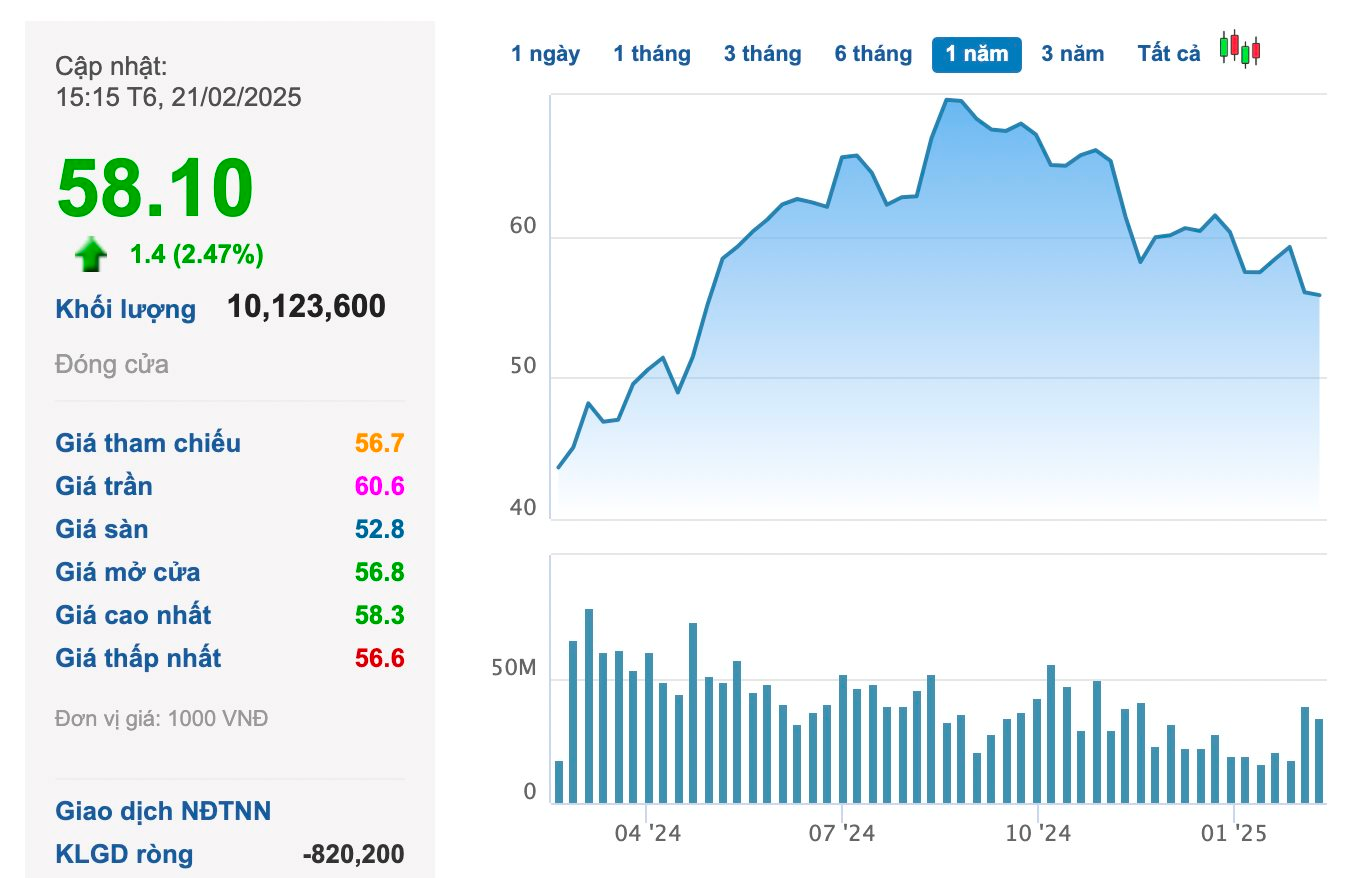Image resolution: width=1358 pixels, height=878 pixels.
Task: Click the Đơn vị giá: 1000 VNĐ note
Action: [x=162, y=718]
